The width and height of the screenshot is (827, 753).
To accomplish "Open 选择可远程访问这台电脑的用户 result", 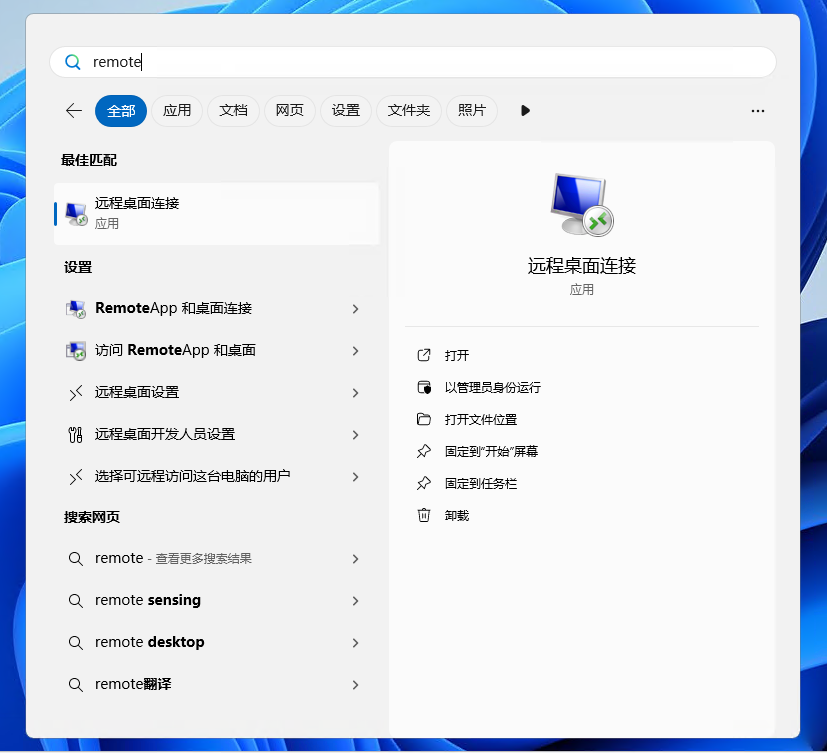I will pyautogui.click(x=193, y=477).
